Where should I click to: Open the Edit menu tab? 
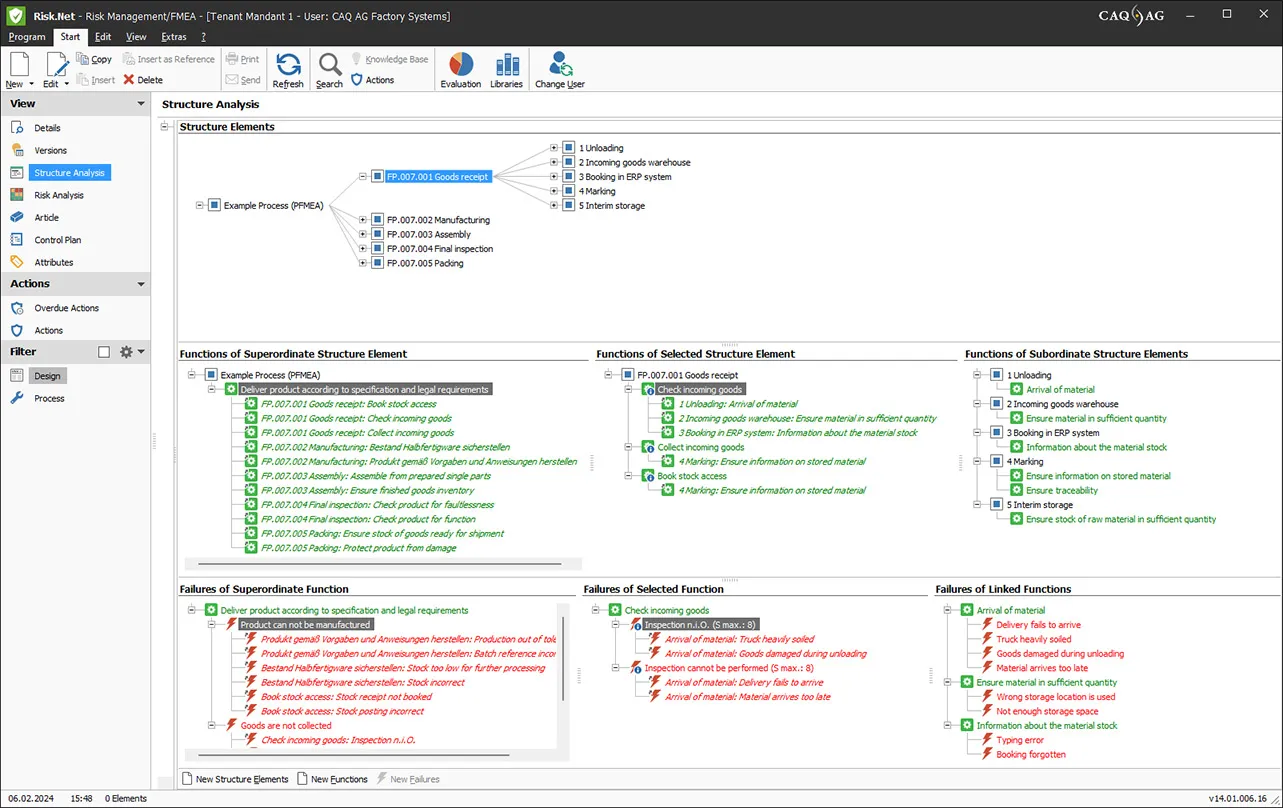(x=103, y=37)
